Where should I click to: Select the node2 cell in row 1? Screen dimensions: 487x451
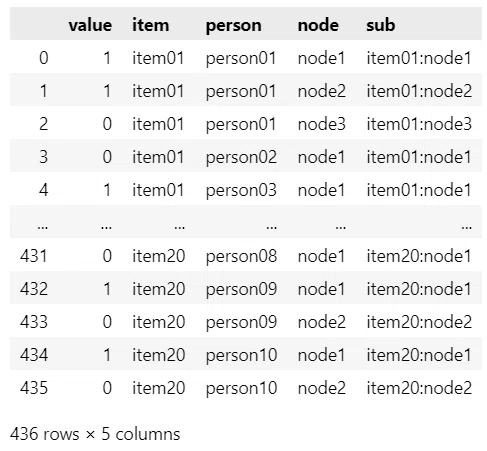pos(322,91)
